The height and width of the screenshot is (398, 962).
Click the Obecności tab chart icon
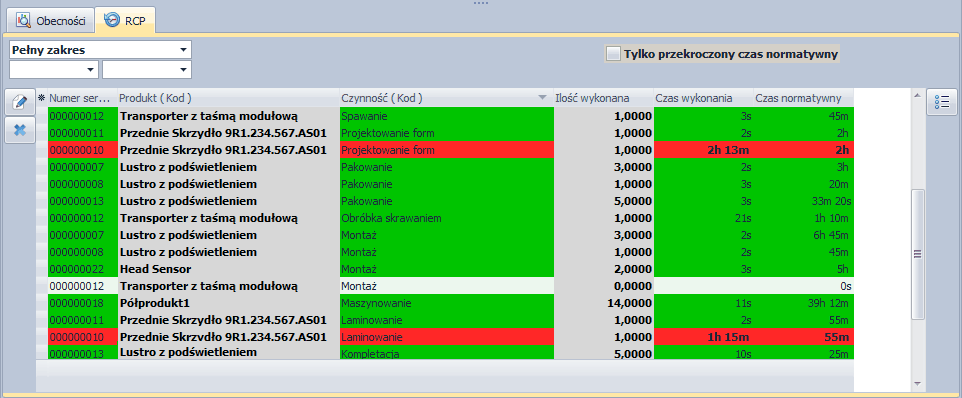click(24, 20)
